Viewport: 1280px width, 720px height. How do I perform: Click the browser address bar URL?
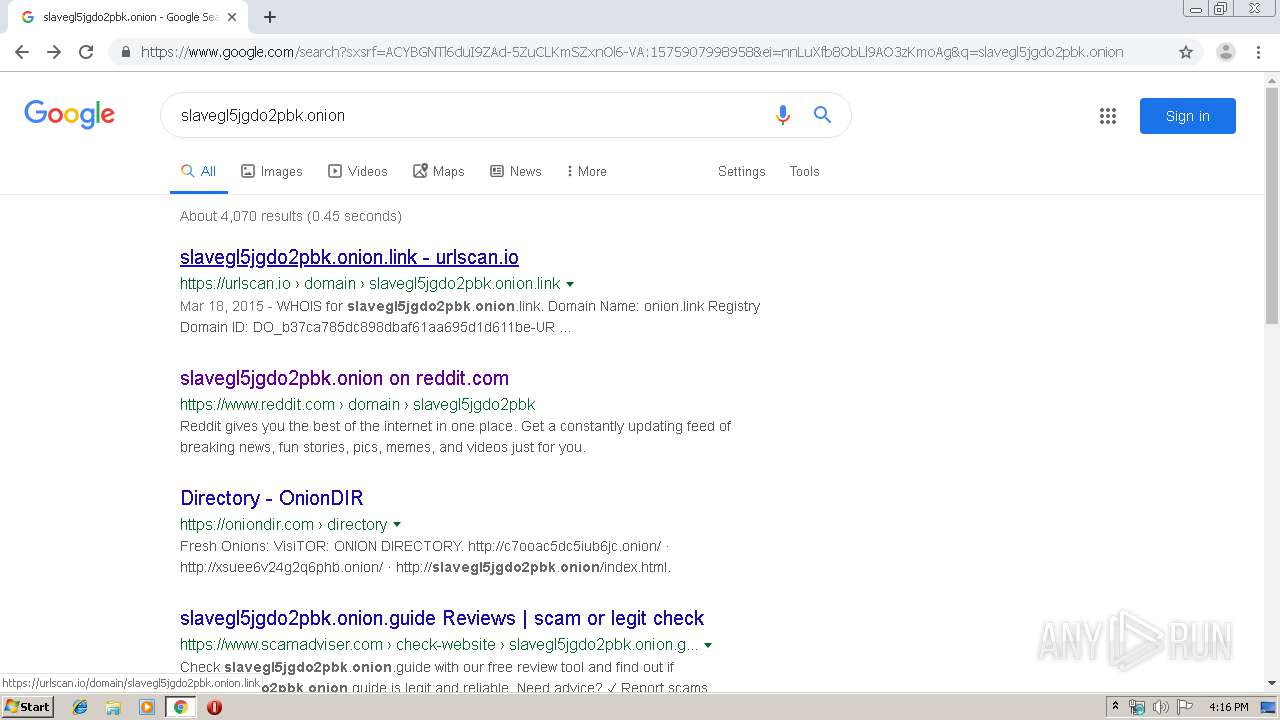[x=632, y=52]
